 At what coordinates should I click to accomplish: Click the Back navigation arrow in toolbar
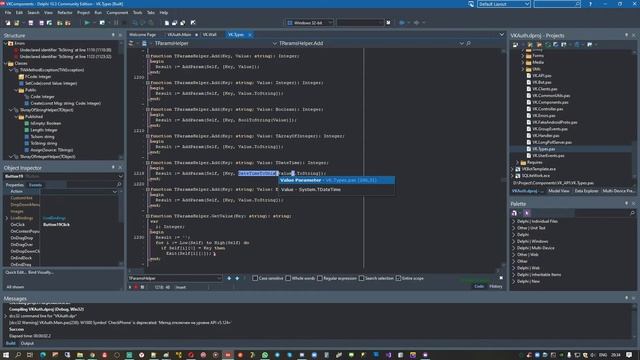point(402,23)
